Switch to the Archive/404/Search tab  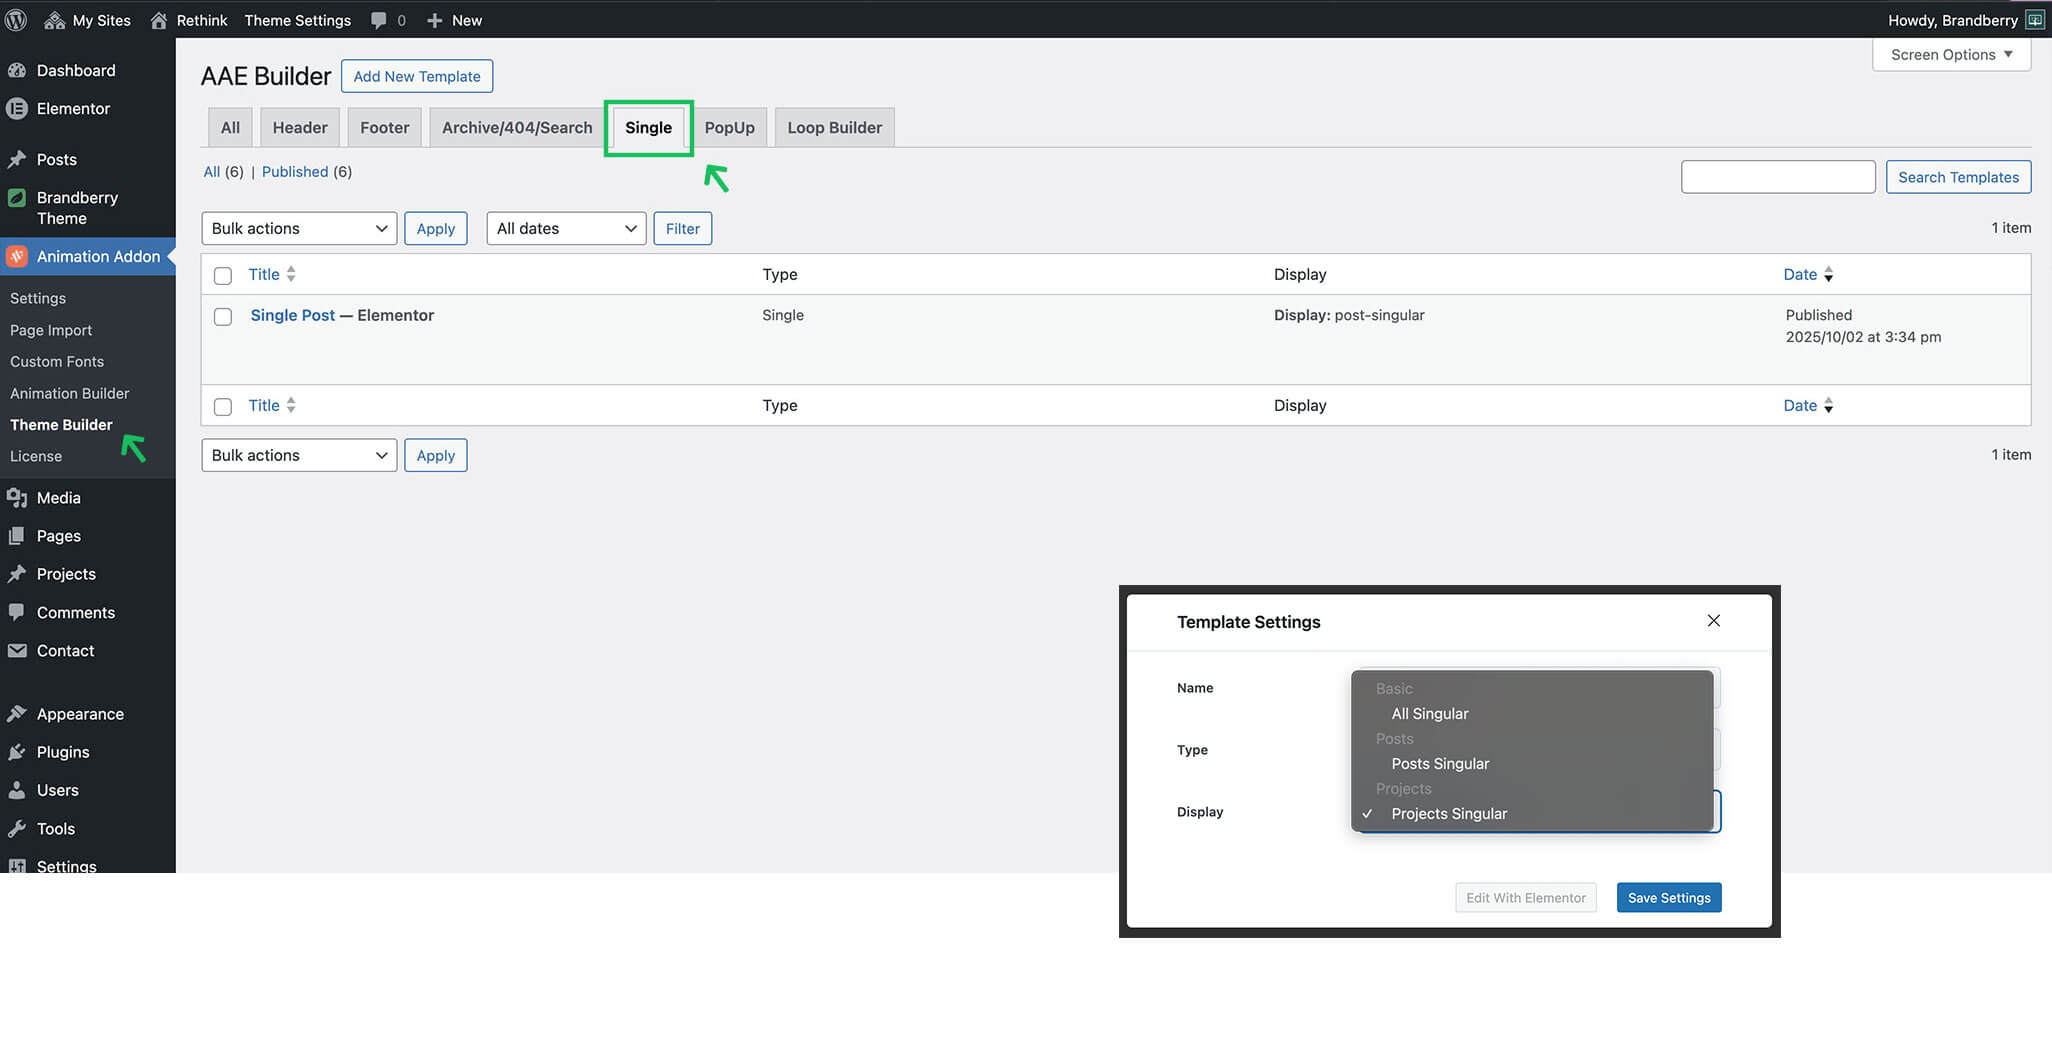[x=517, y=128]
